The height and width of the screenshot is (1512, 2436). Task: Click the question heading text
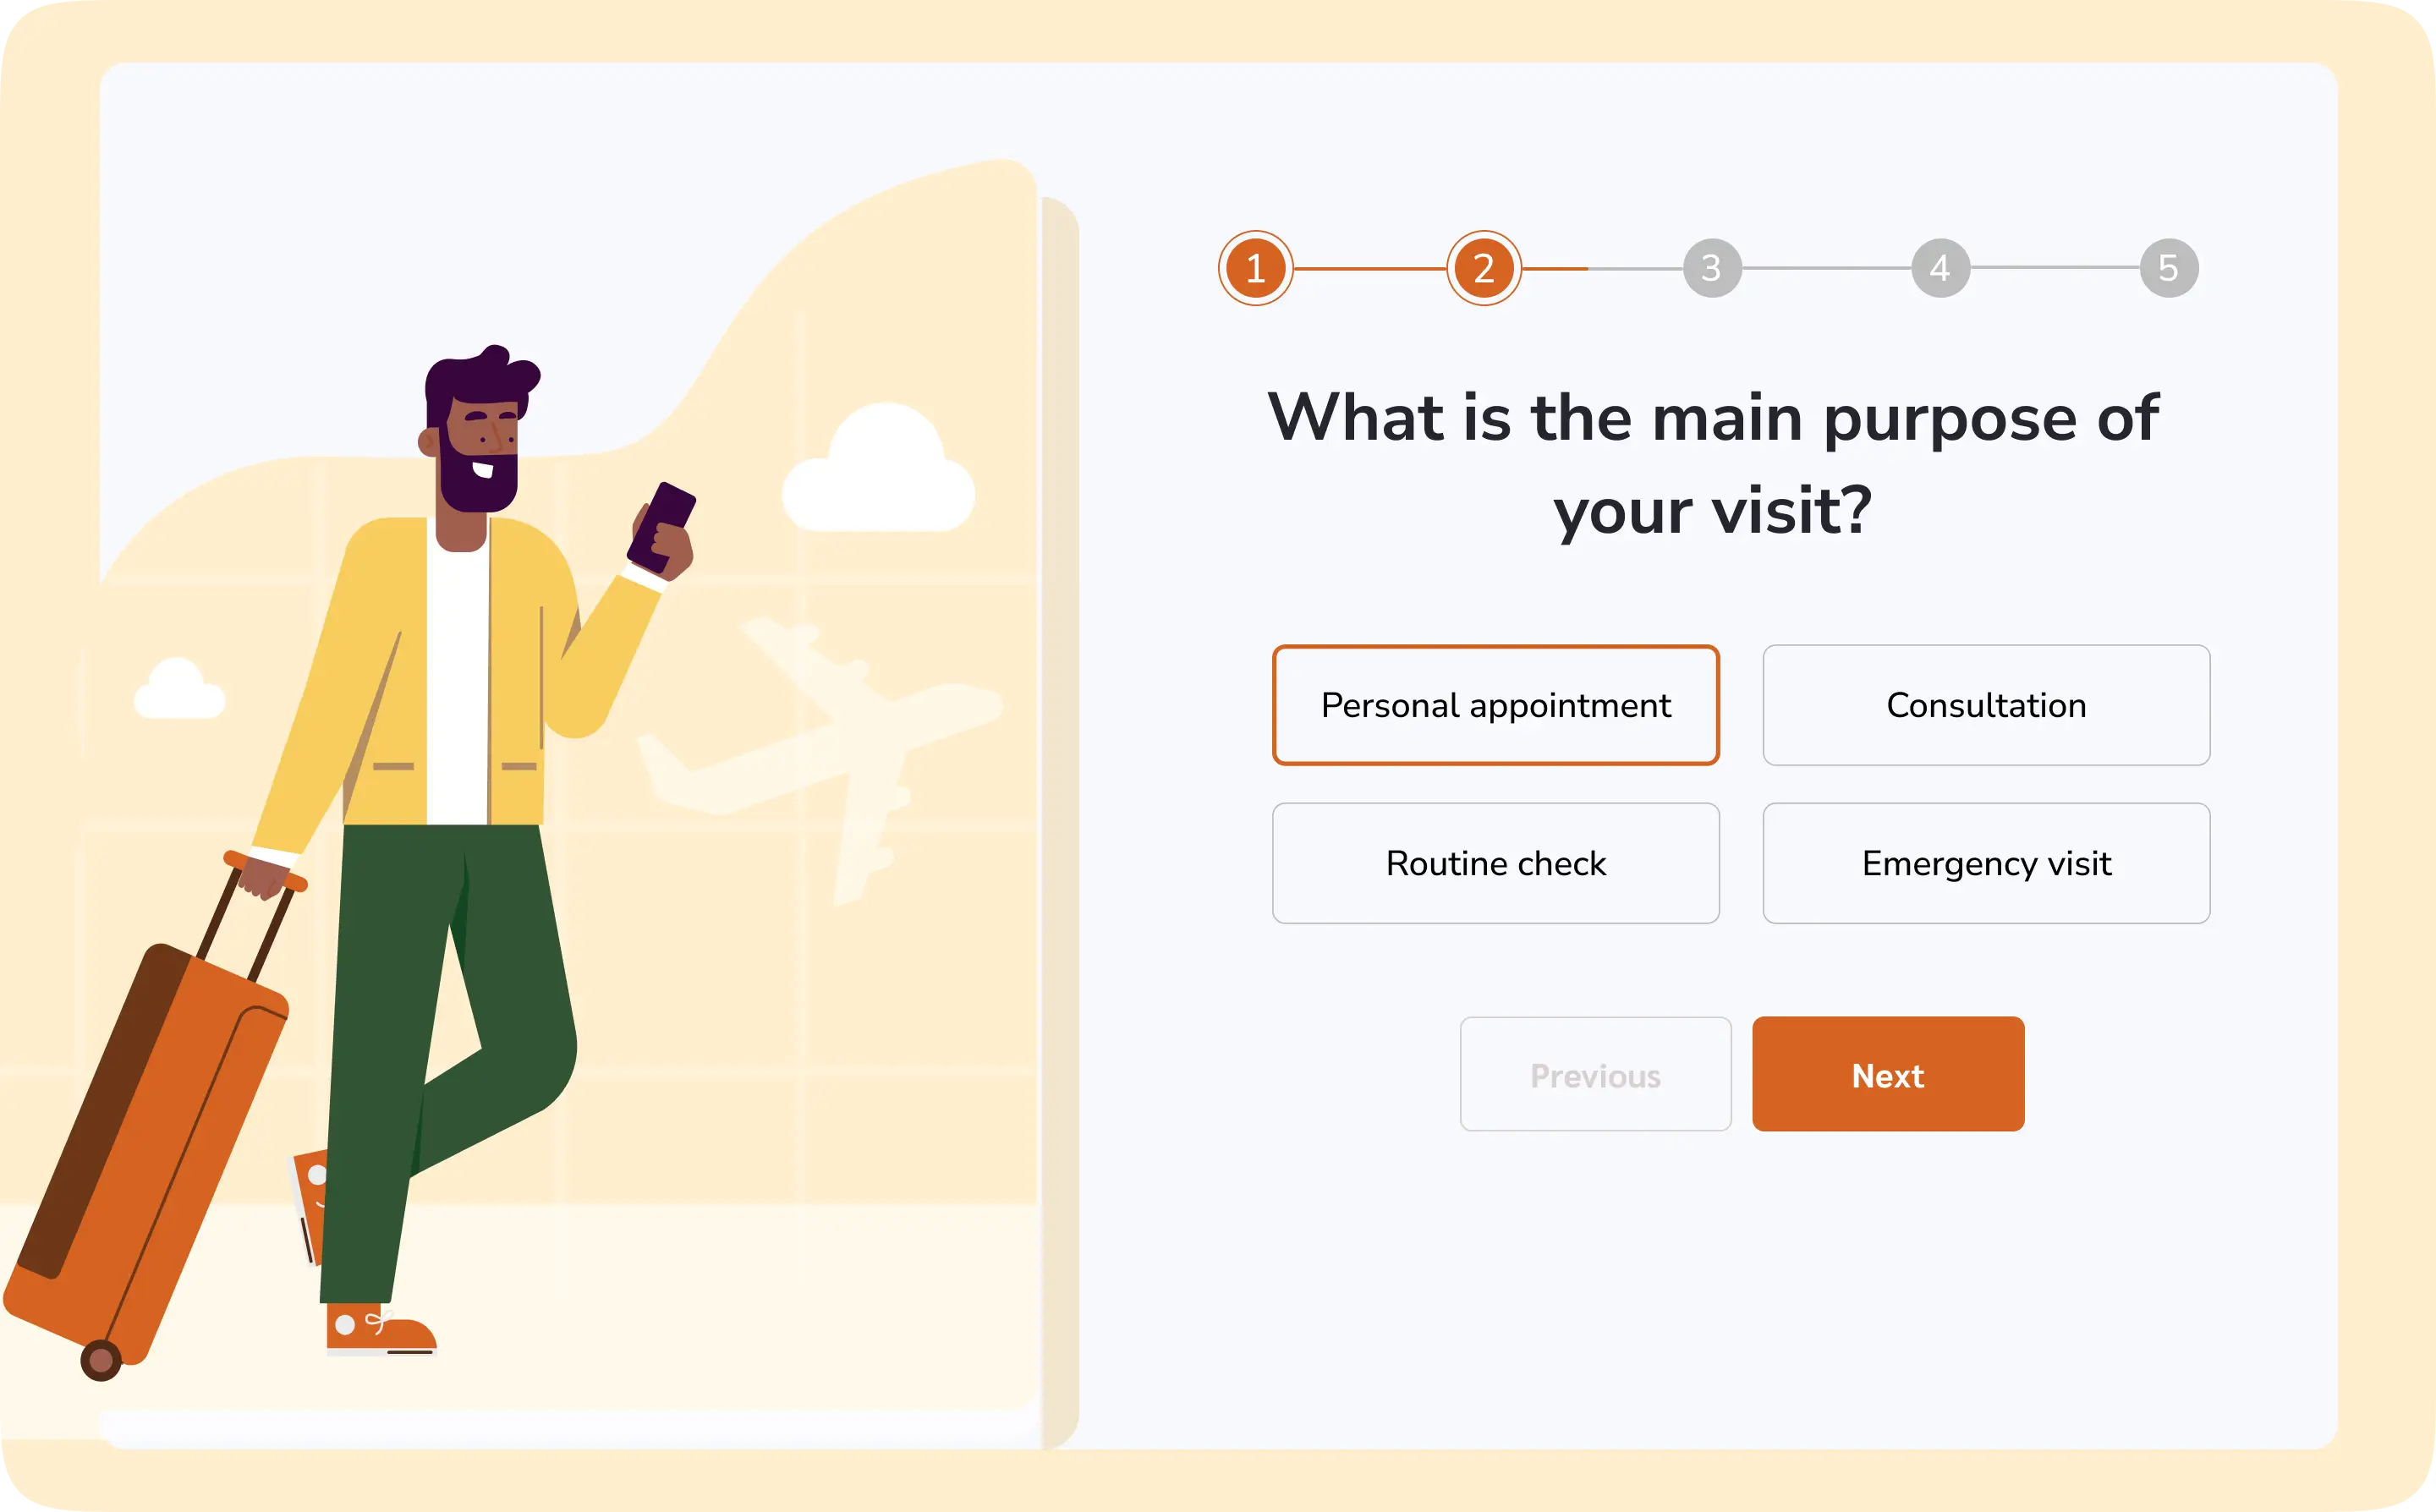tap(1712, 463)
